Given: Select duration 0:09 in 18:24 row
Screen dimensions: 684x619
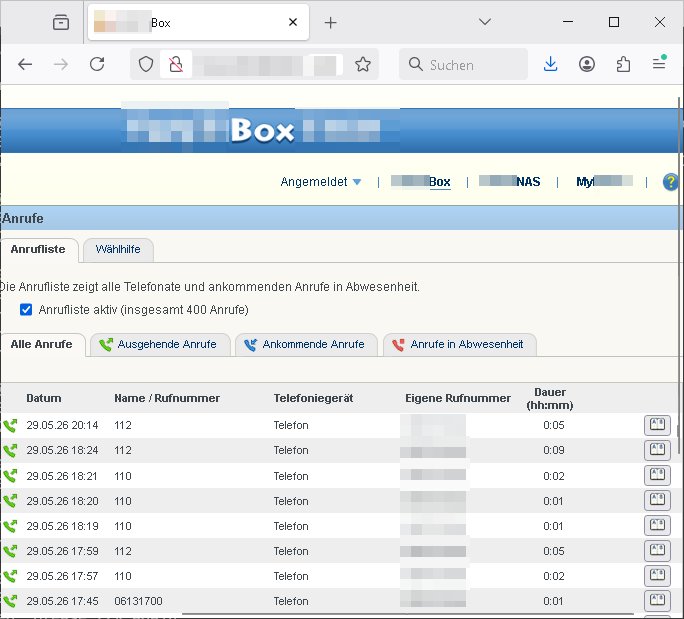Looking at the screenshot, I should click(x=554, y=450).
